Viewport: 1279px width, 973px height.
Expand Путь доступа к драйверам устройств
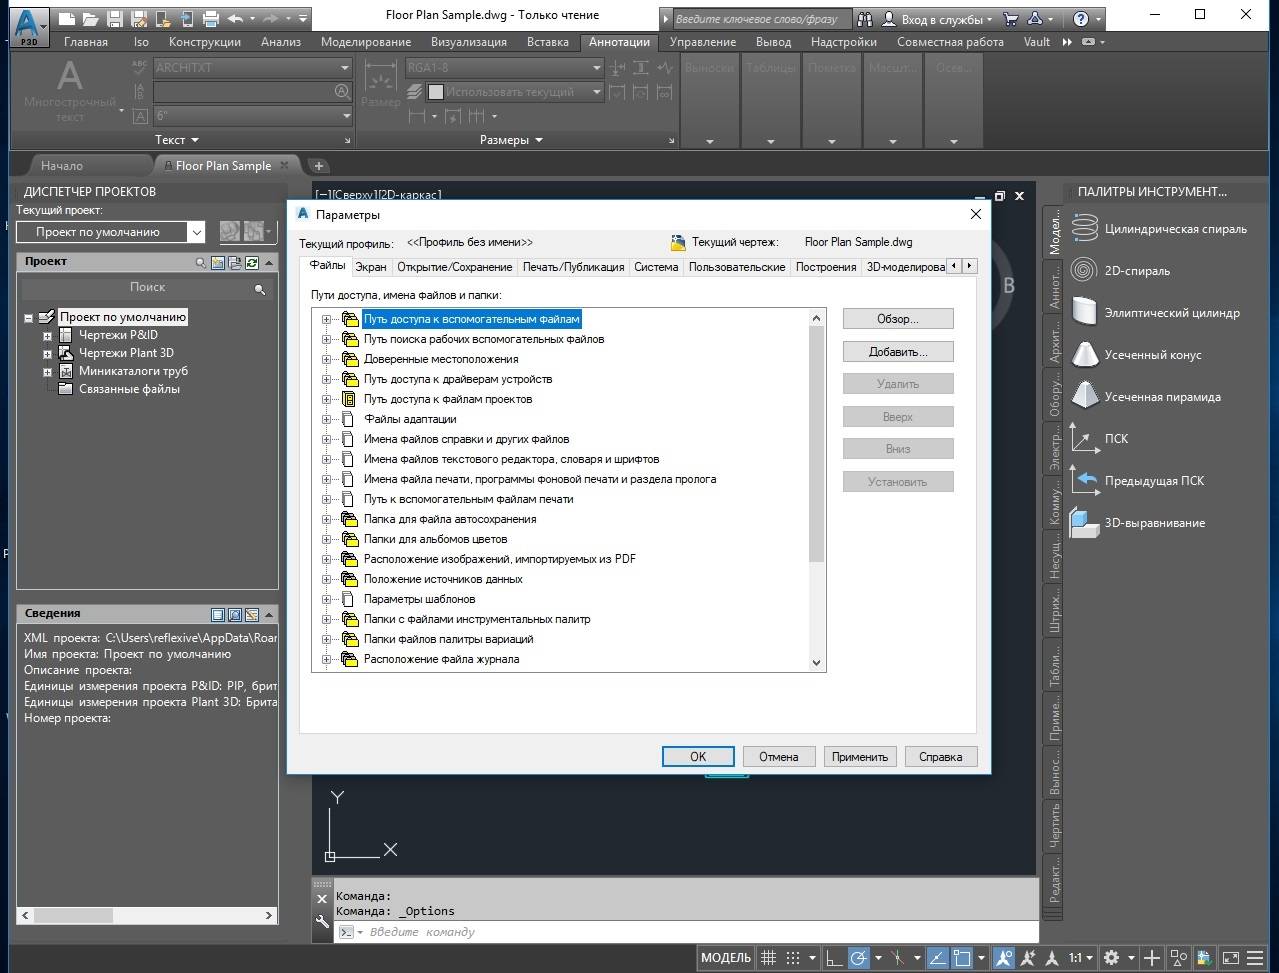coord(326,379)
